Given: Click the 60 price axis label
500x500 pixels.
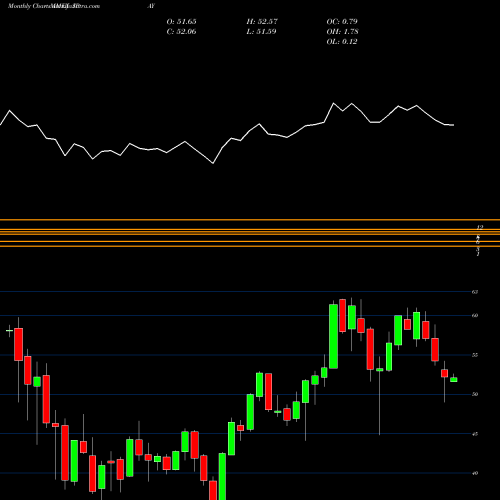Looking at the screenshot, I should point(475,315).
